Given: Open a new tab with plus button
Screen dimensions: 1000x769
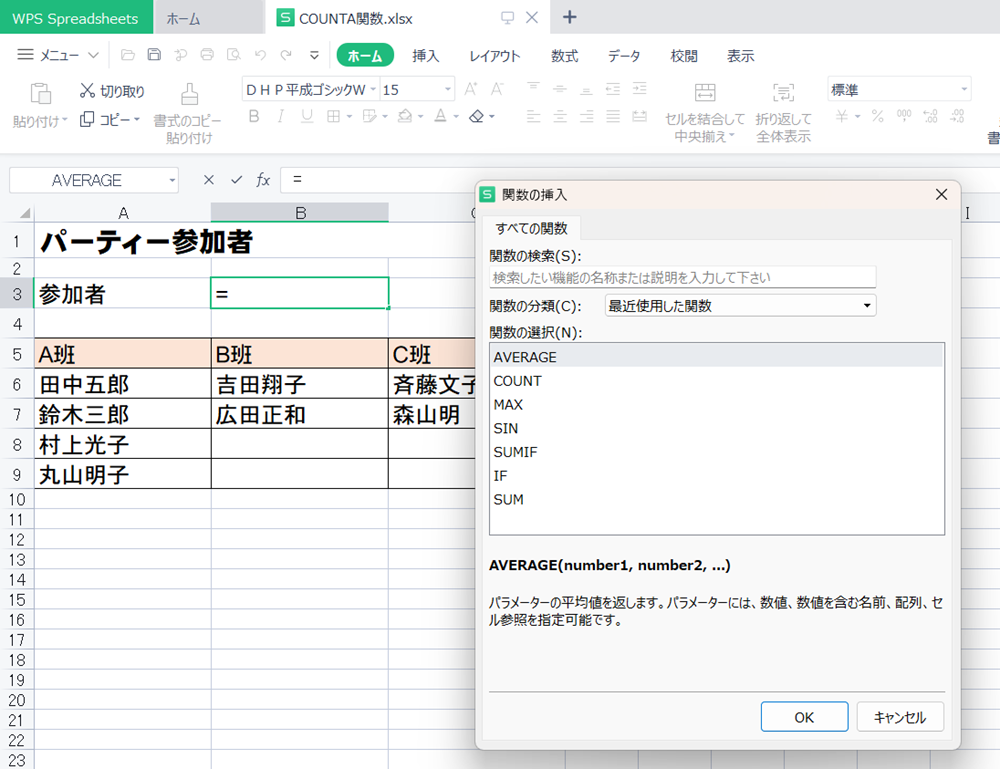Looking at the screenshot, I should pyautogui.click(x=570, y=17).
